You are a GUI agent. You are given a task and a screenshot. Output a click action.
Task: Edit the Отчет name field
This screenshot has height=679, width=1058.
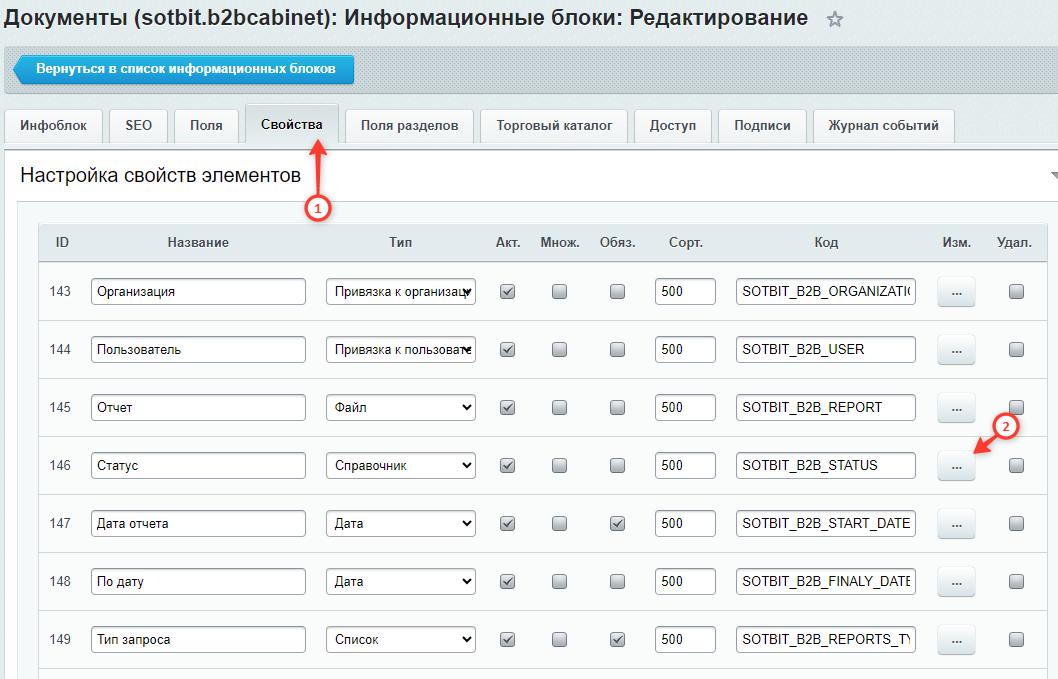click(198, 408)
